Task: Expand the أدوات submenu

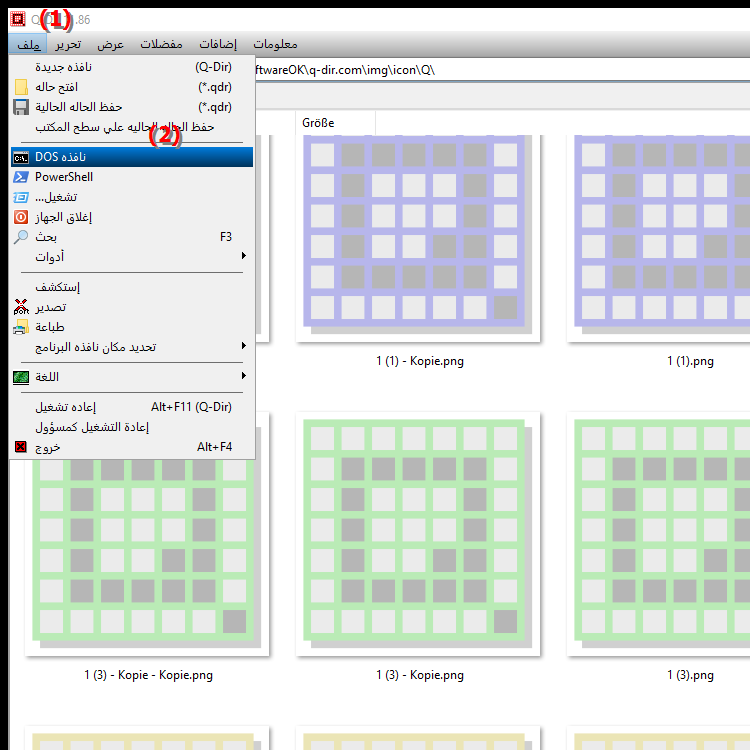Action: [132, 257]
